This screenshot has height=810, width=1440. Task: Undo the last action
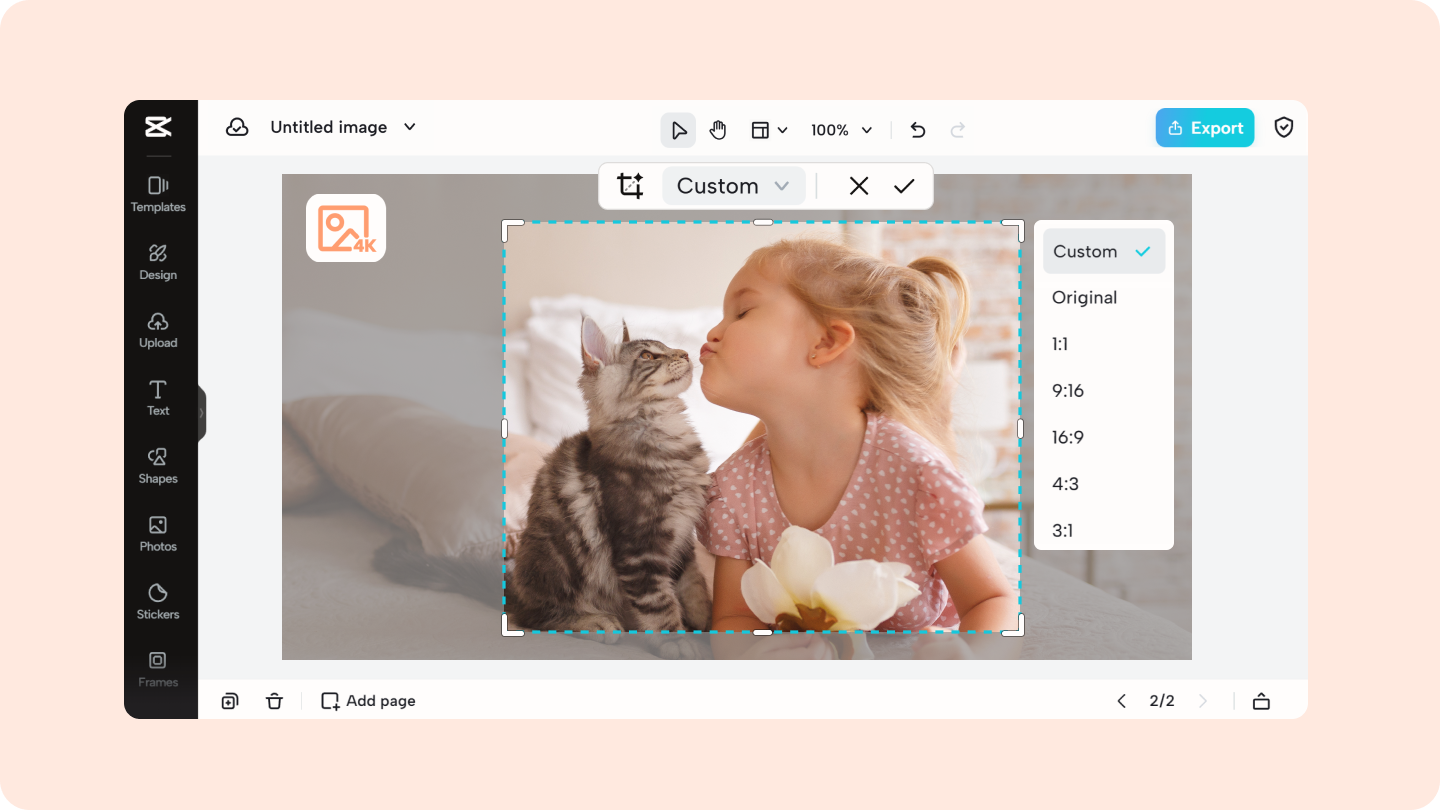pos(918,130)
